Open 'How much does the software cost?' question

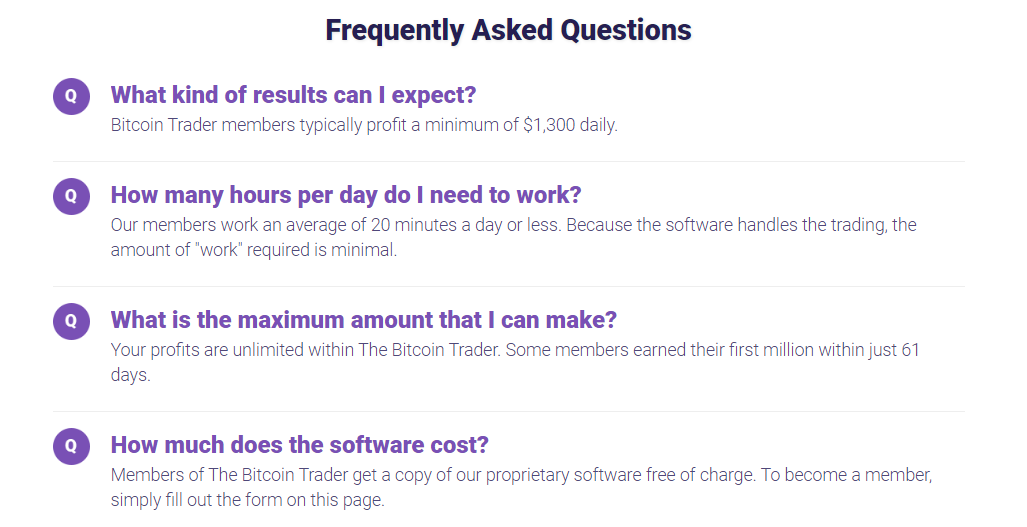pos(299,445)
